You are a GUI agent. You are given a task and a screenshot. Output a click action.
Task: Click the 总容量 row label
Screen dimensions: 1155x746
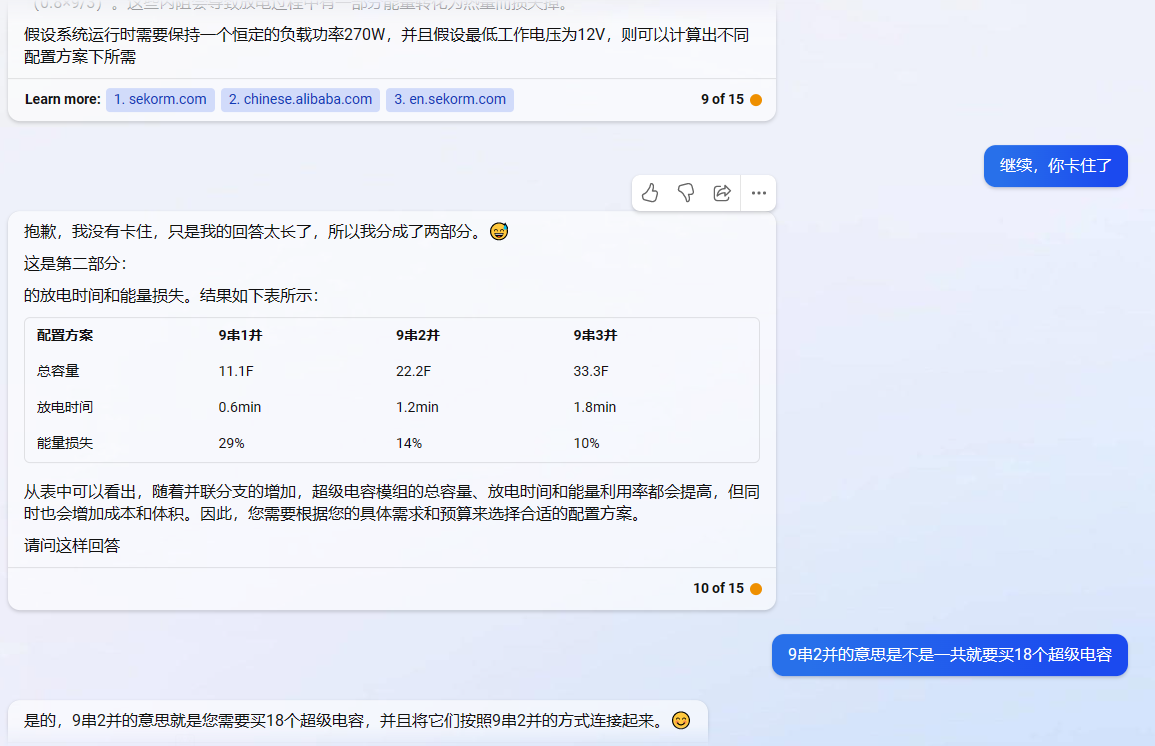click(58, 371)
